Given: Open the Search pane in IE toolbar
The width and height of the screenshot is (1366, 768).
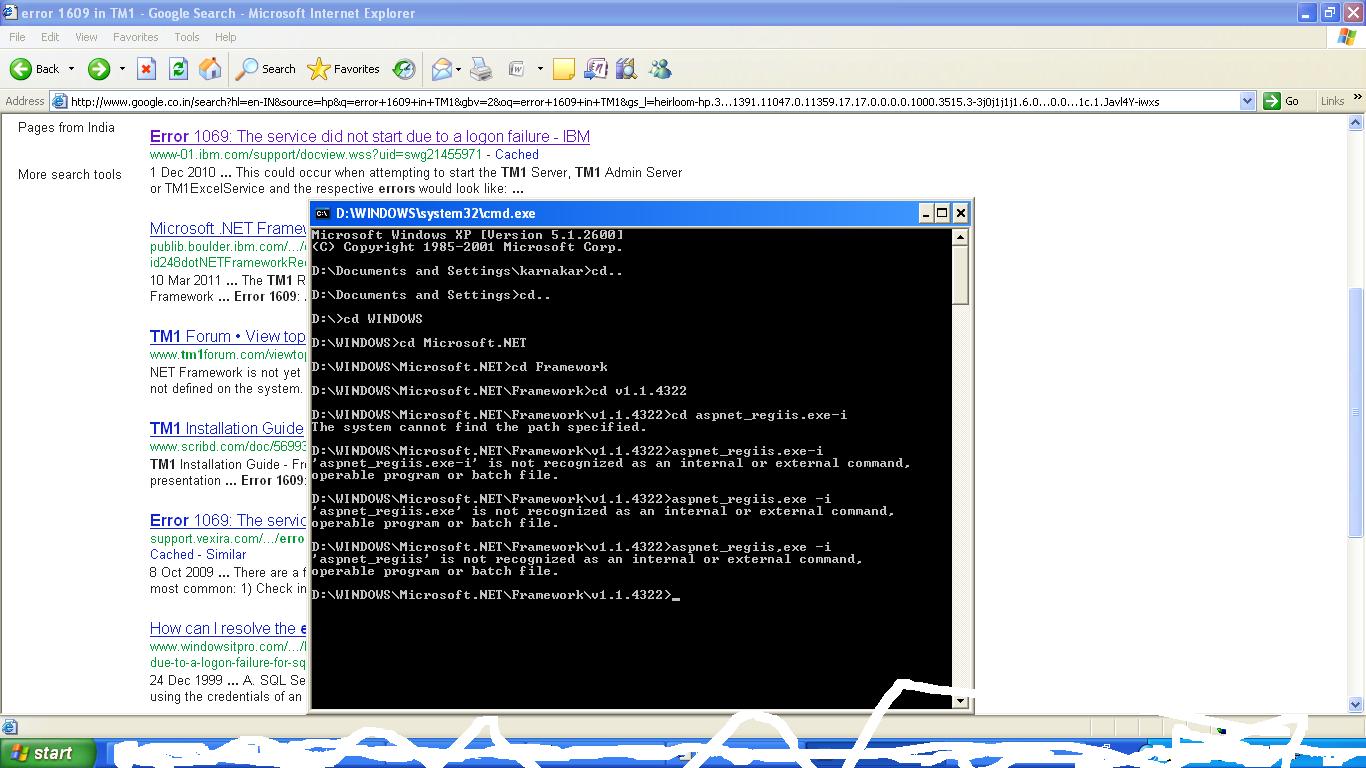Looking at the screenshot, I should pos(266,69).
